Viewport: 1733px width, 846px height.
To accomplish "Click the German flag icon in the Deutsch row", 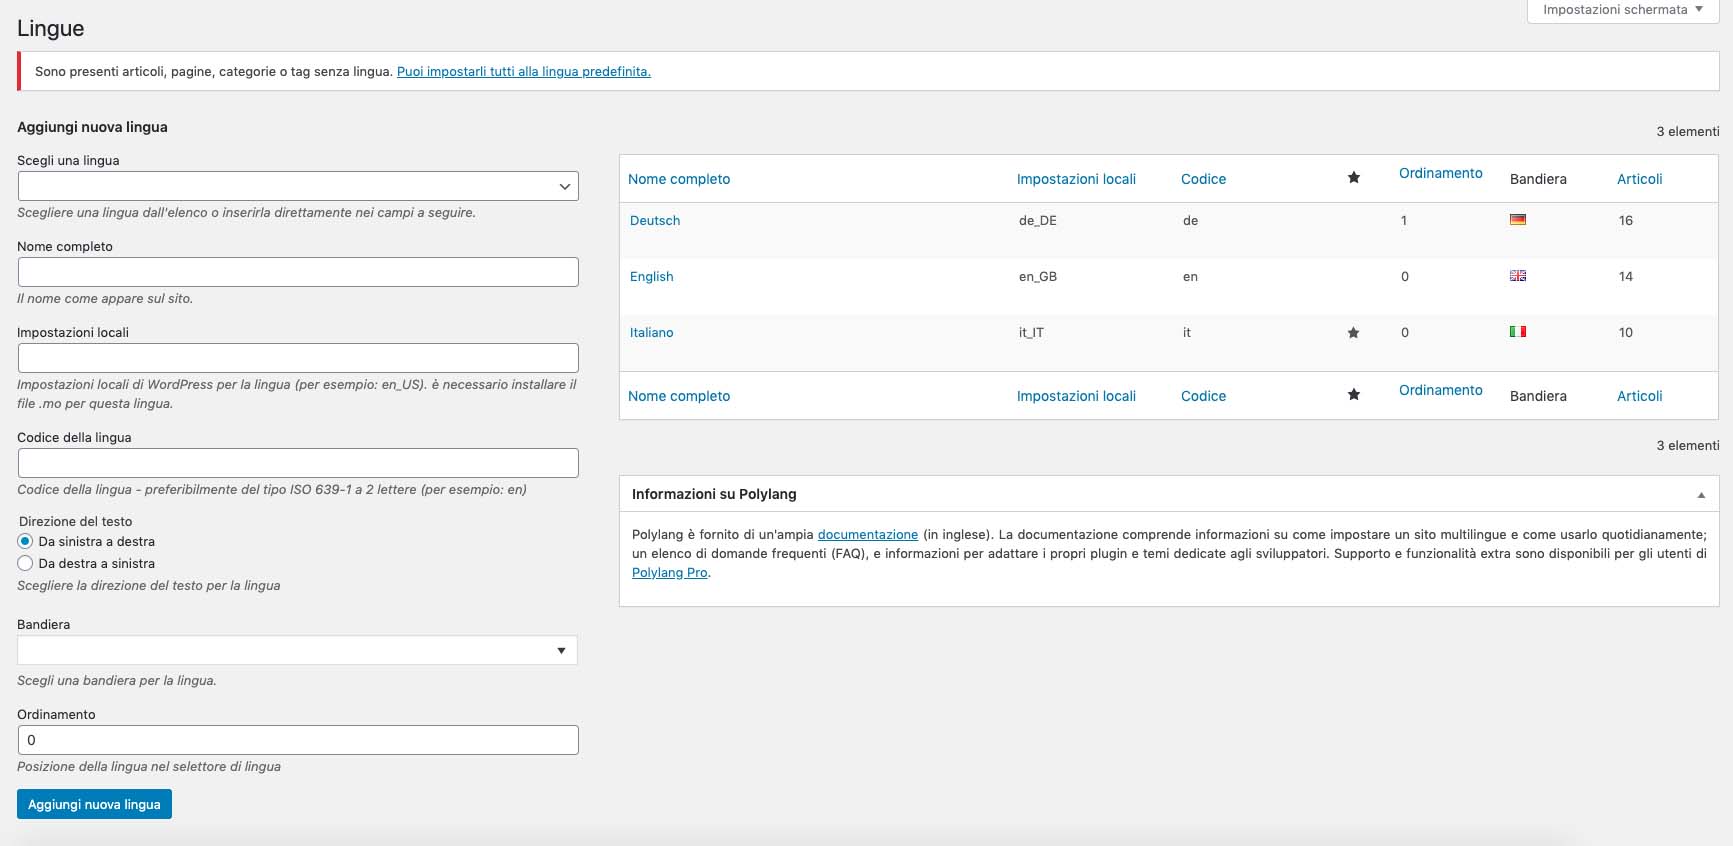I will click(x=1518, y=220).
